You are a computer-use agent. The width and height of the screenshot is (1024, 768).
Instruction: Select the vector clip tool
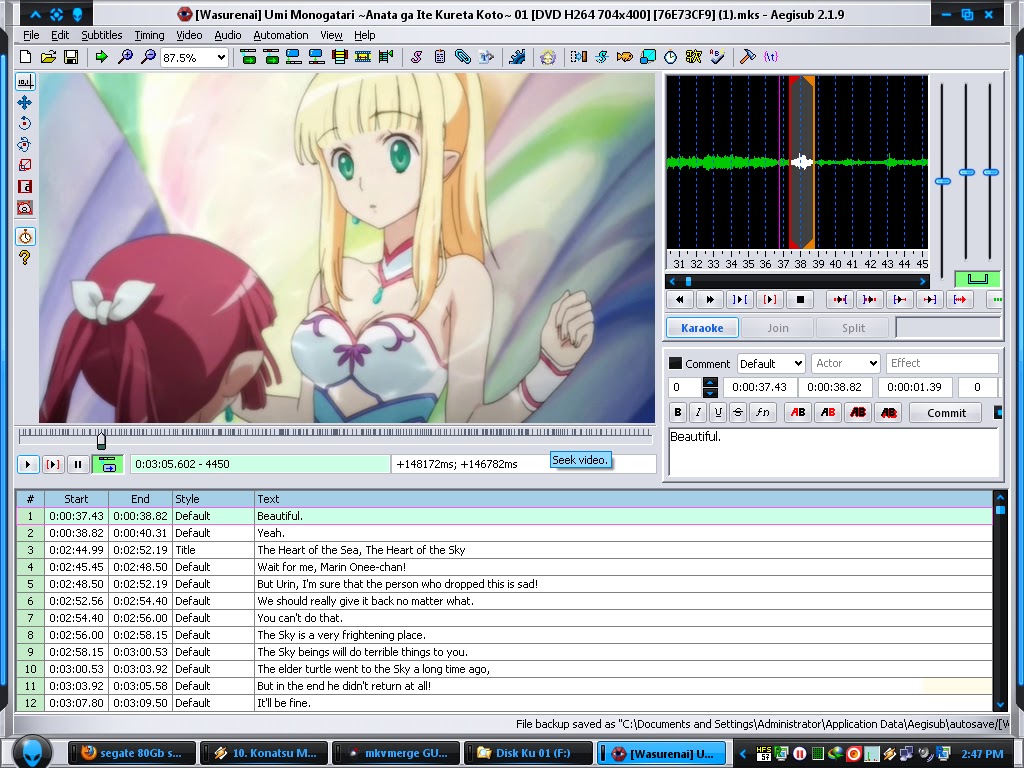coord(25,208)
